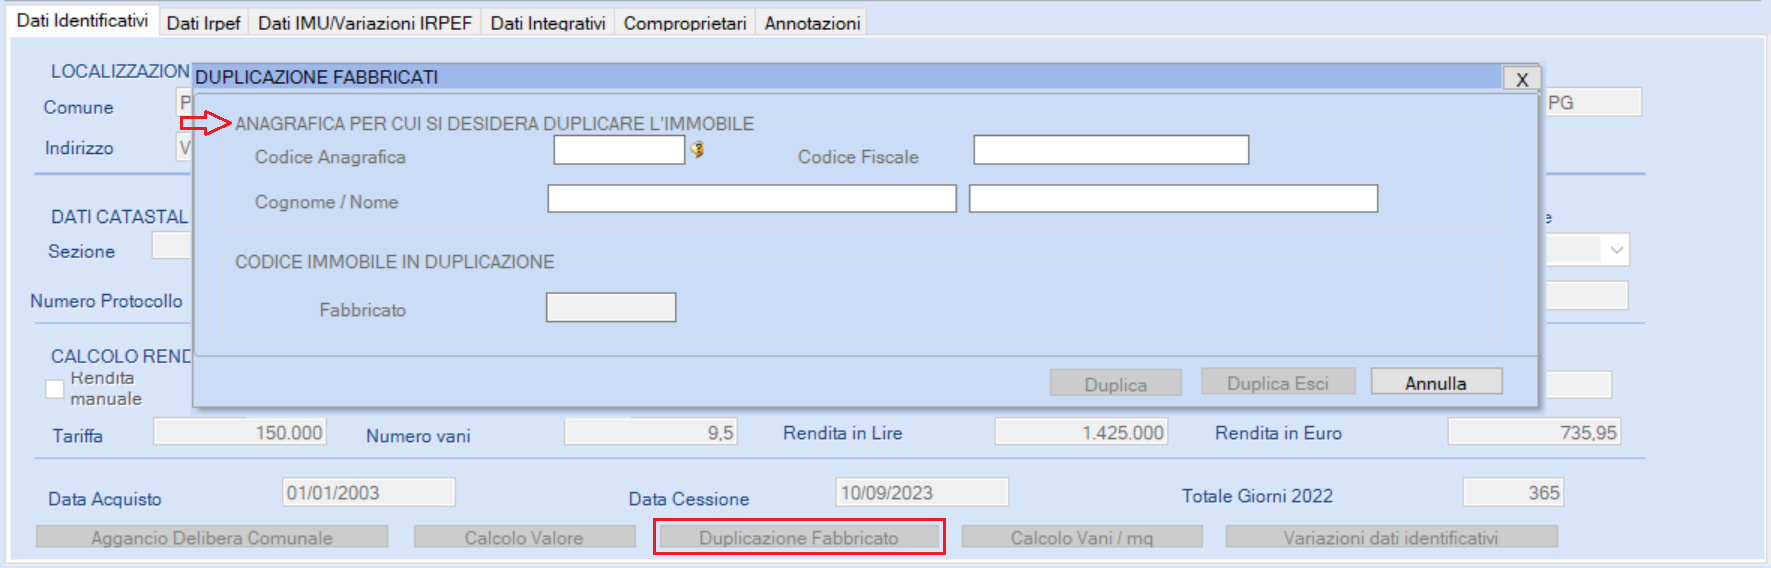Screen dimensions: 1771x568
Task: Click Rendita in Euro field 735,95
Action: click(1534, 432)
